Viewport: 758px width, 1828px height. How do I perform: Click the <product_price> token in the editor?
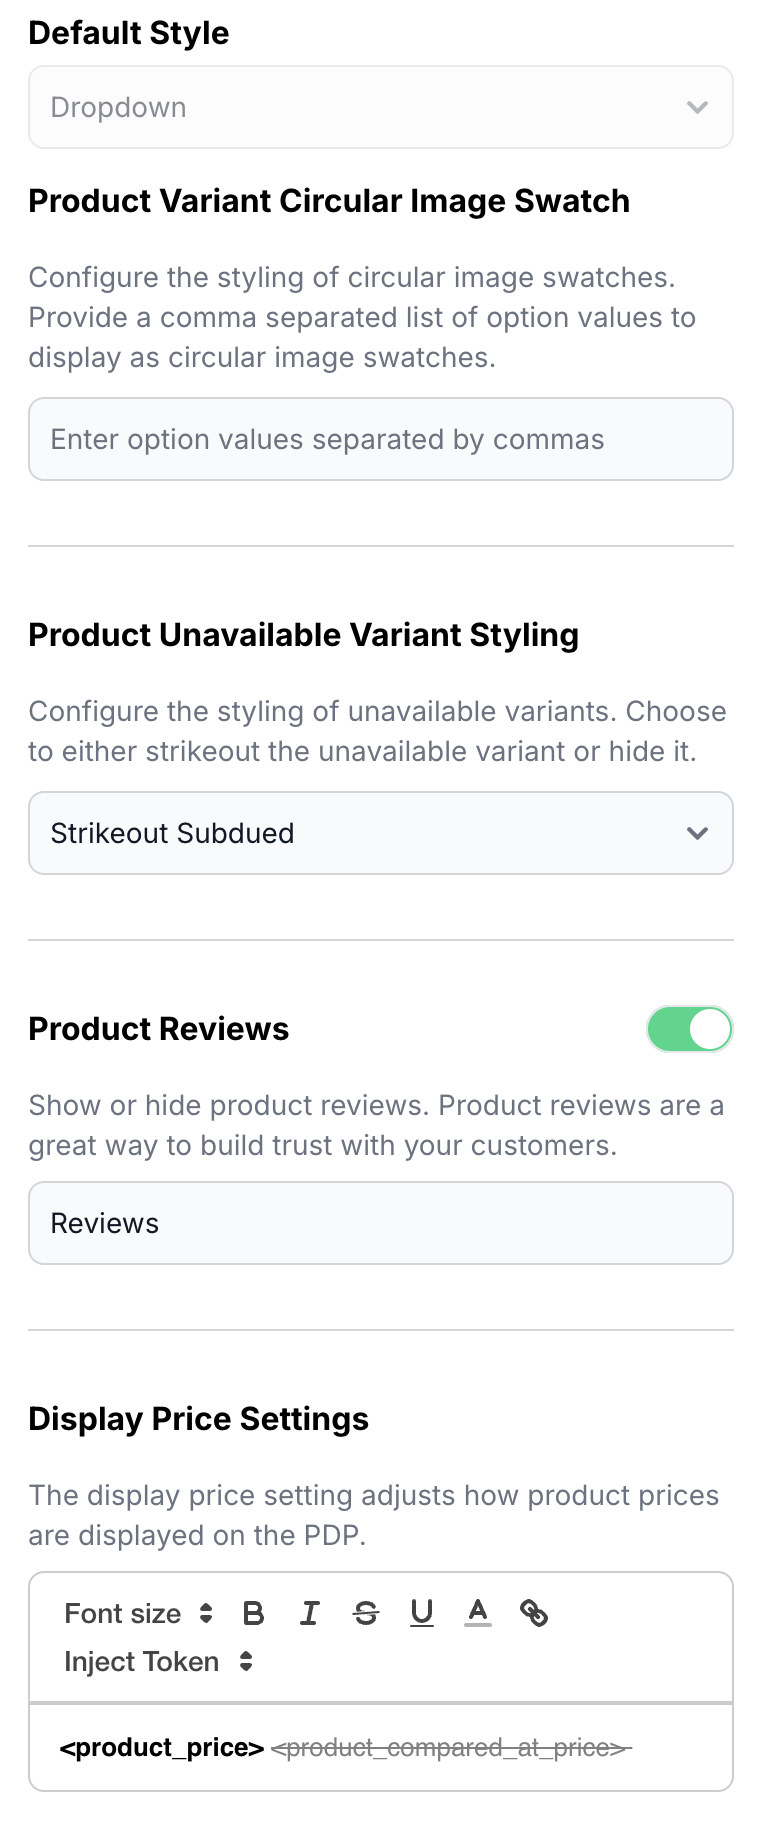tap(162, 1748)
